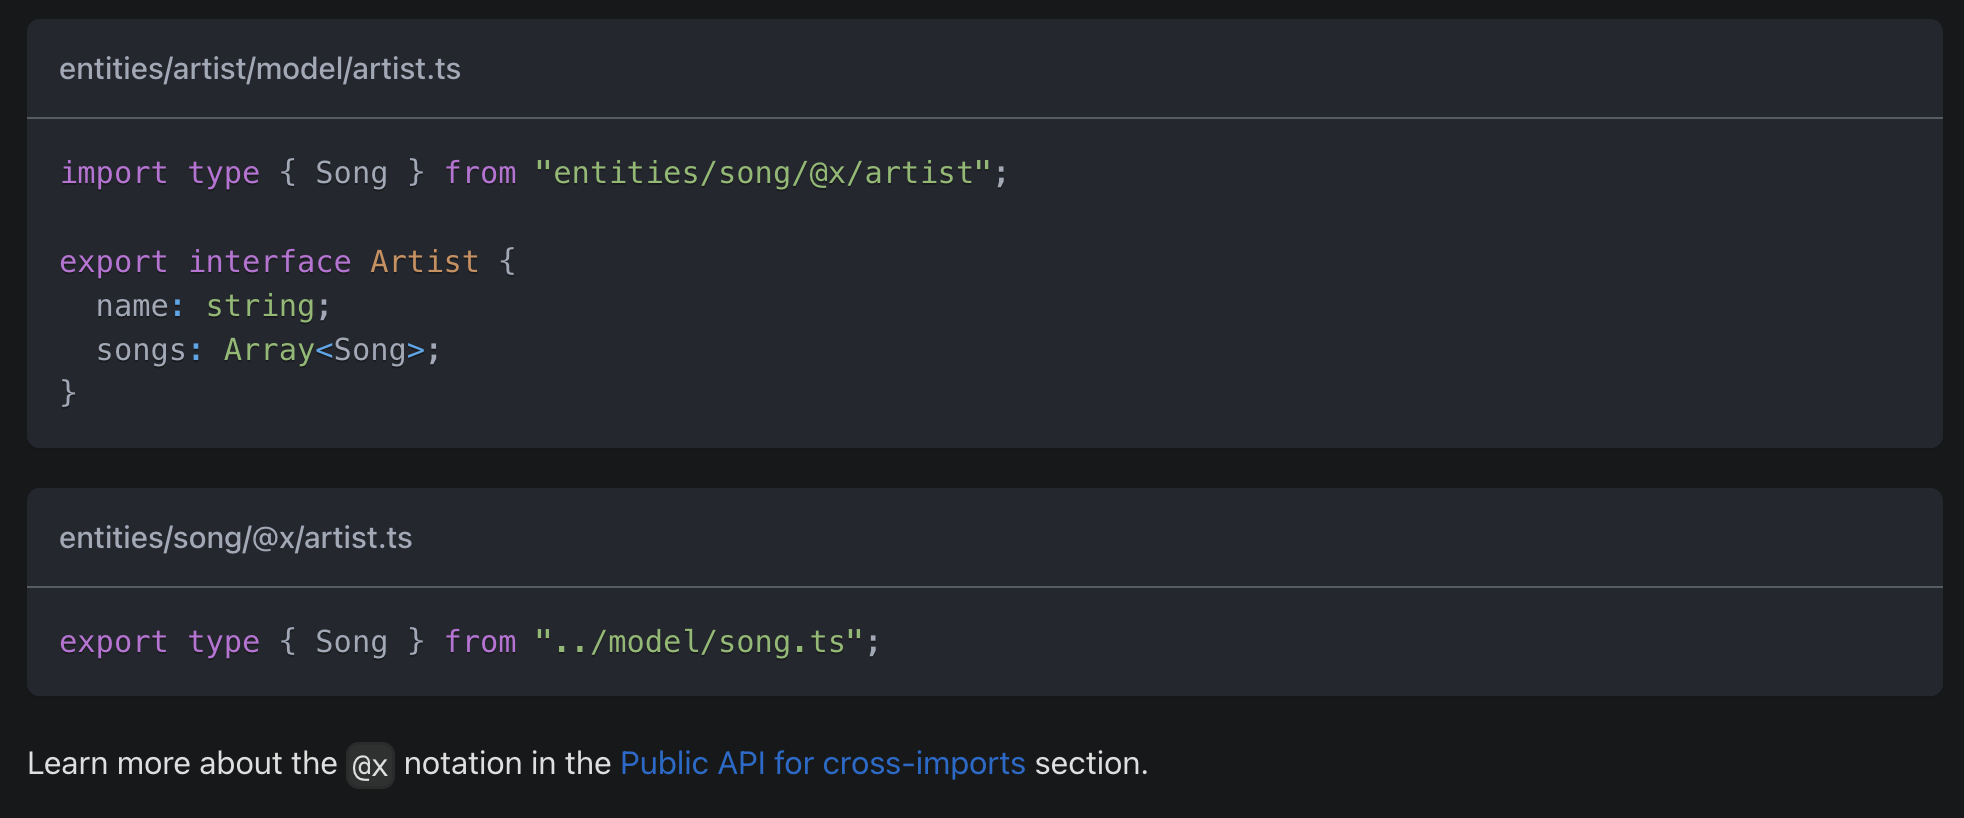Click the string type on the name line
Screen dimensions: 1964x818
click(260, 306)
